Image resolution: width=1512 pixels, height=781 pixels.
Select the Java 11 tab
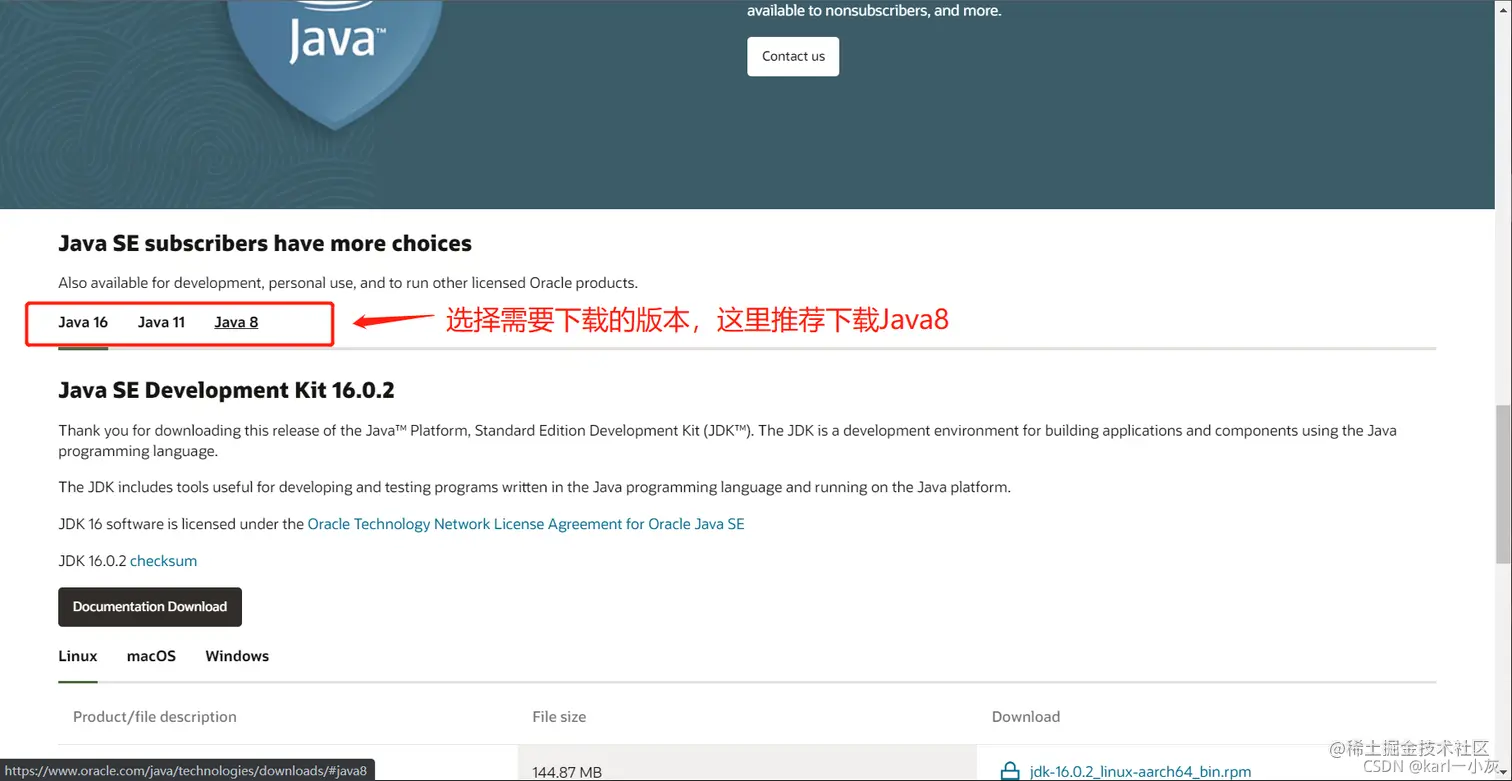tap(161, 322)
